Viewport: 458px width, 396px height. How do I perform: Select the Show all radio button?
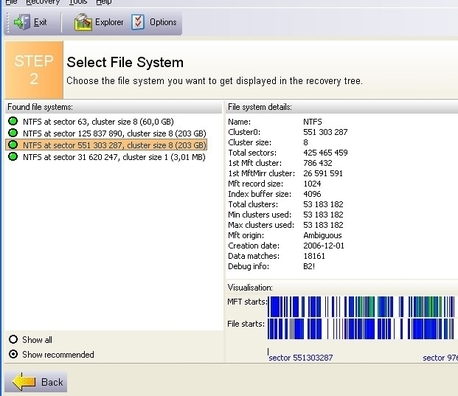point(13,340)
